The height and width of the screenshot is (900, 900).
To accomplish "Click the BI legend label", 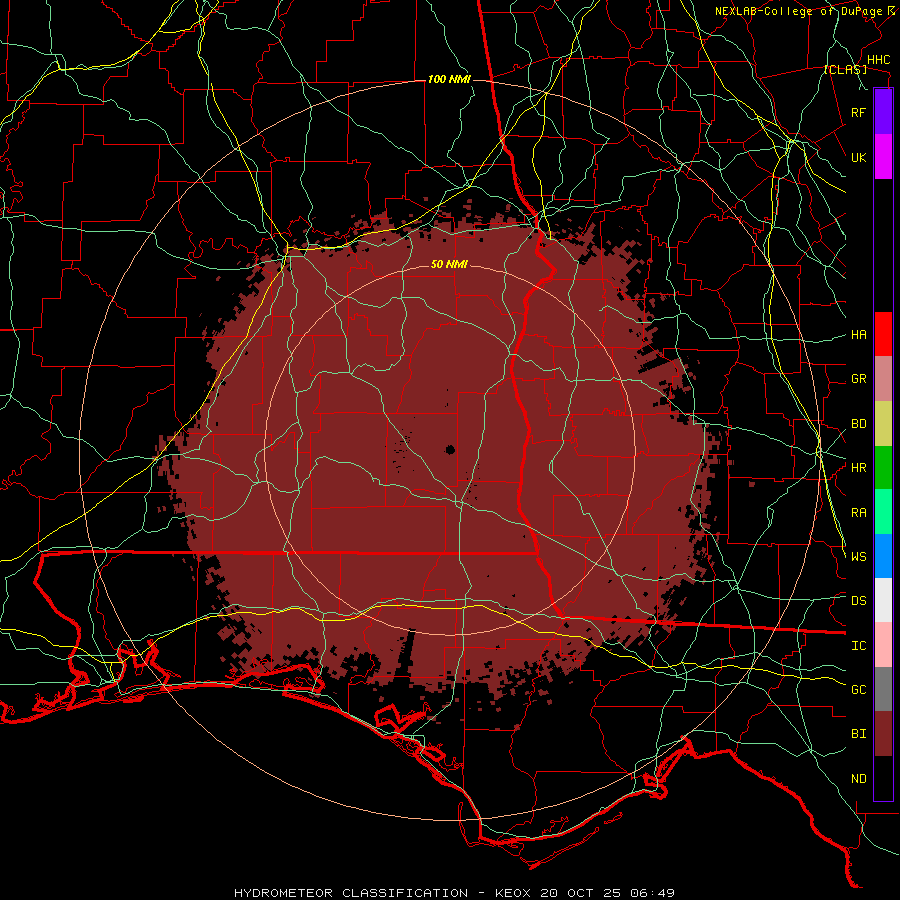I will pyautogui.click(x=858, y=734).
